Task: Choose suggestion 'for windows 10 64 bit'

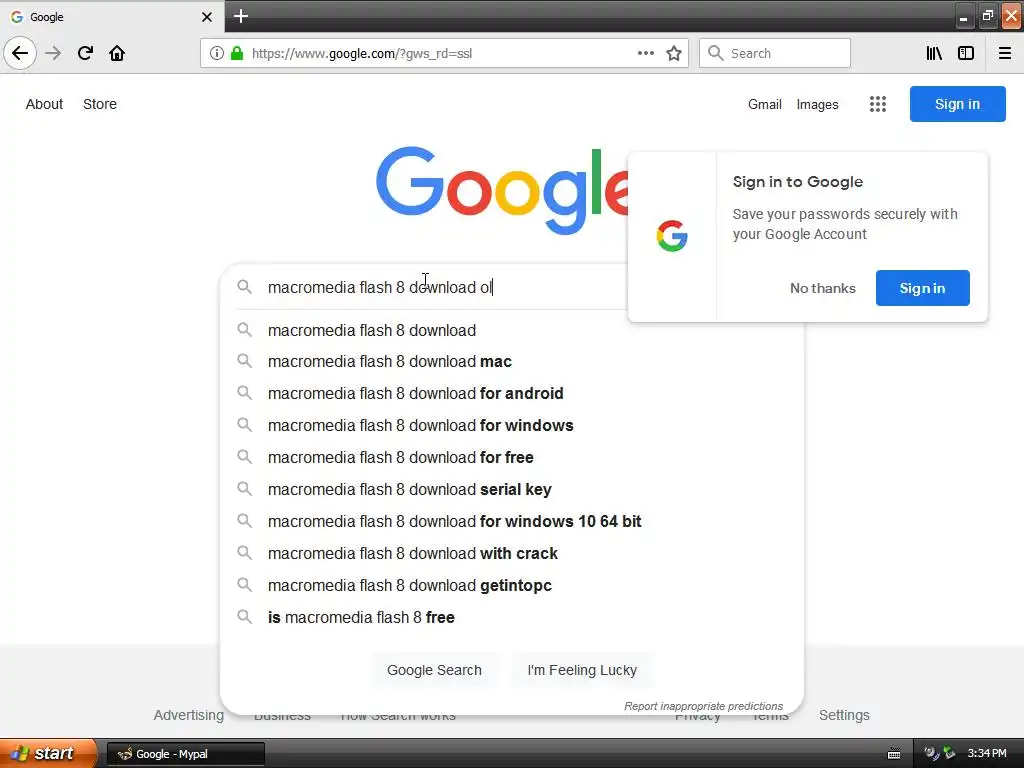Action: pyautogui.click(x=512, y=521)
